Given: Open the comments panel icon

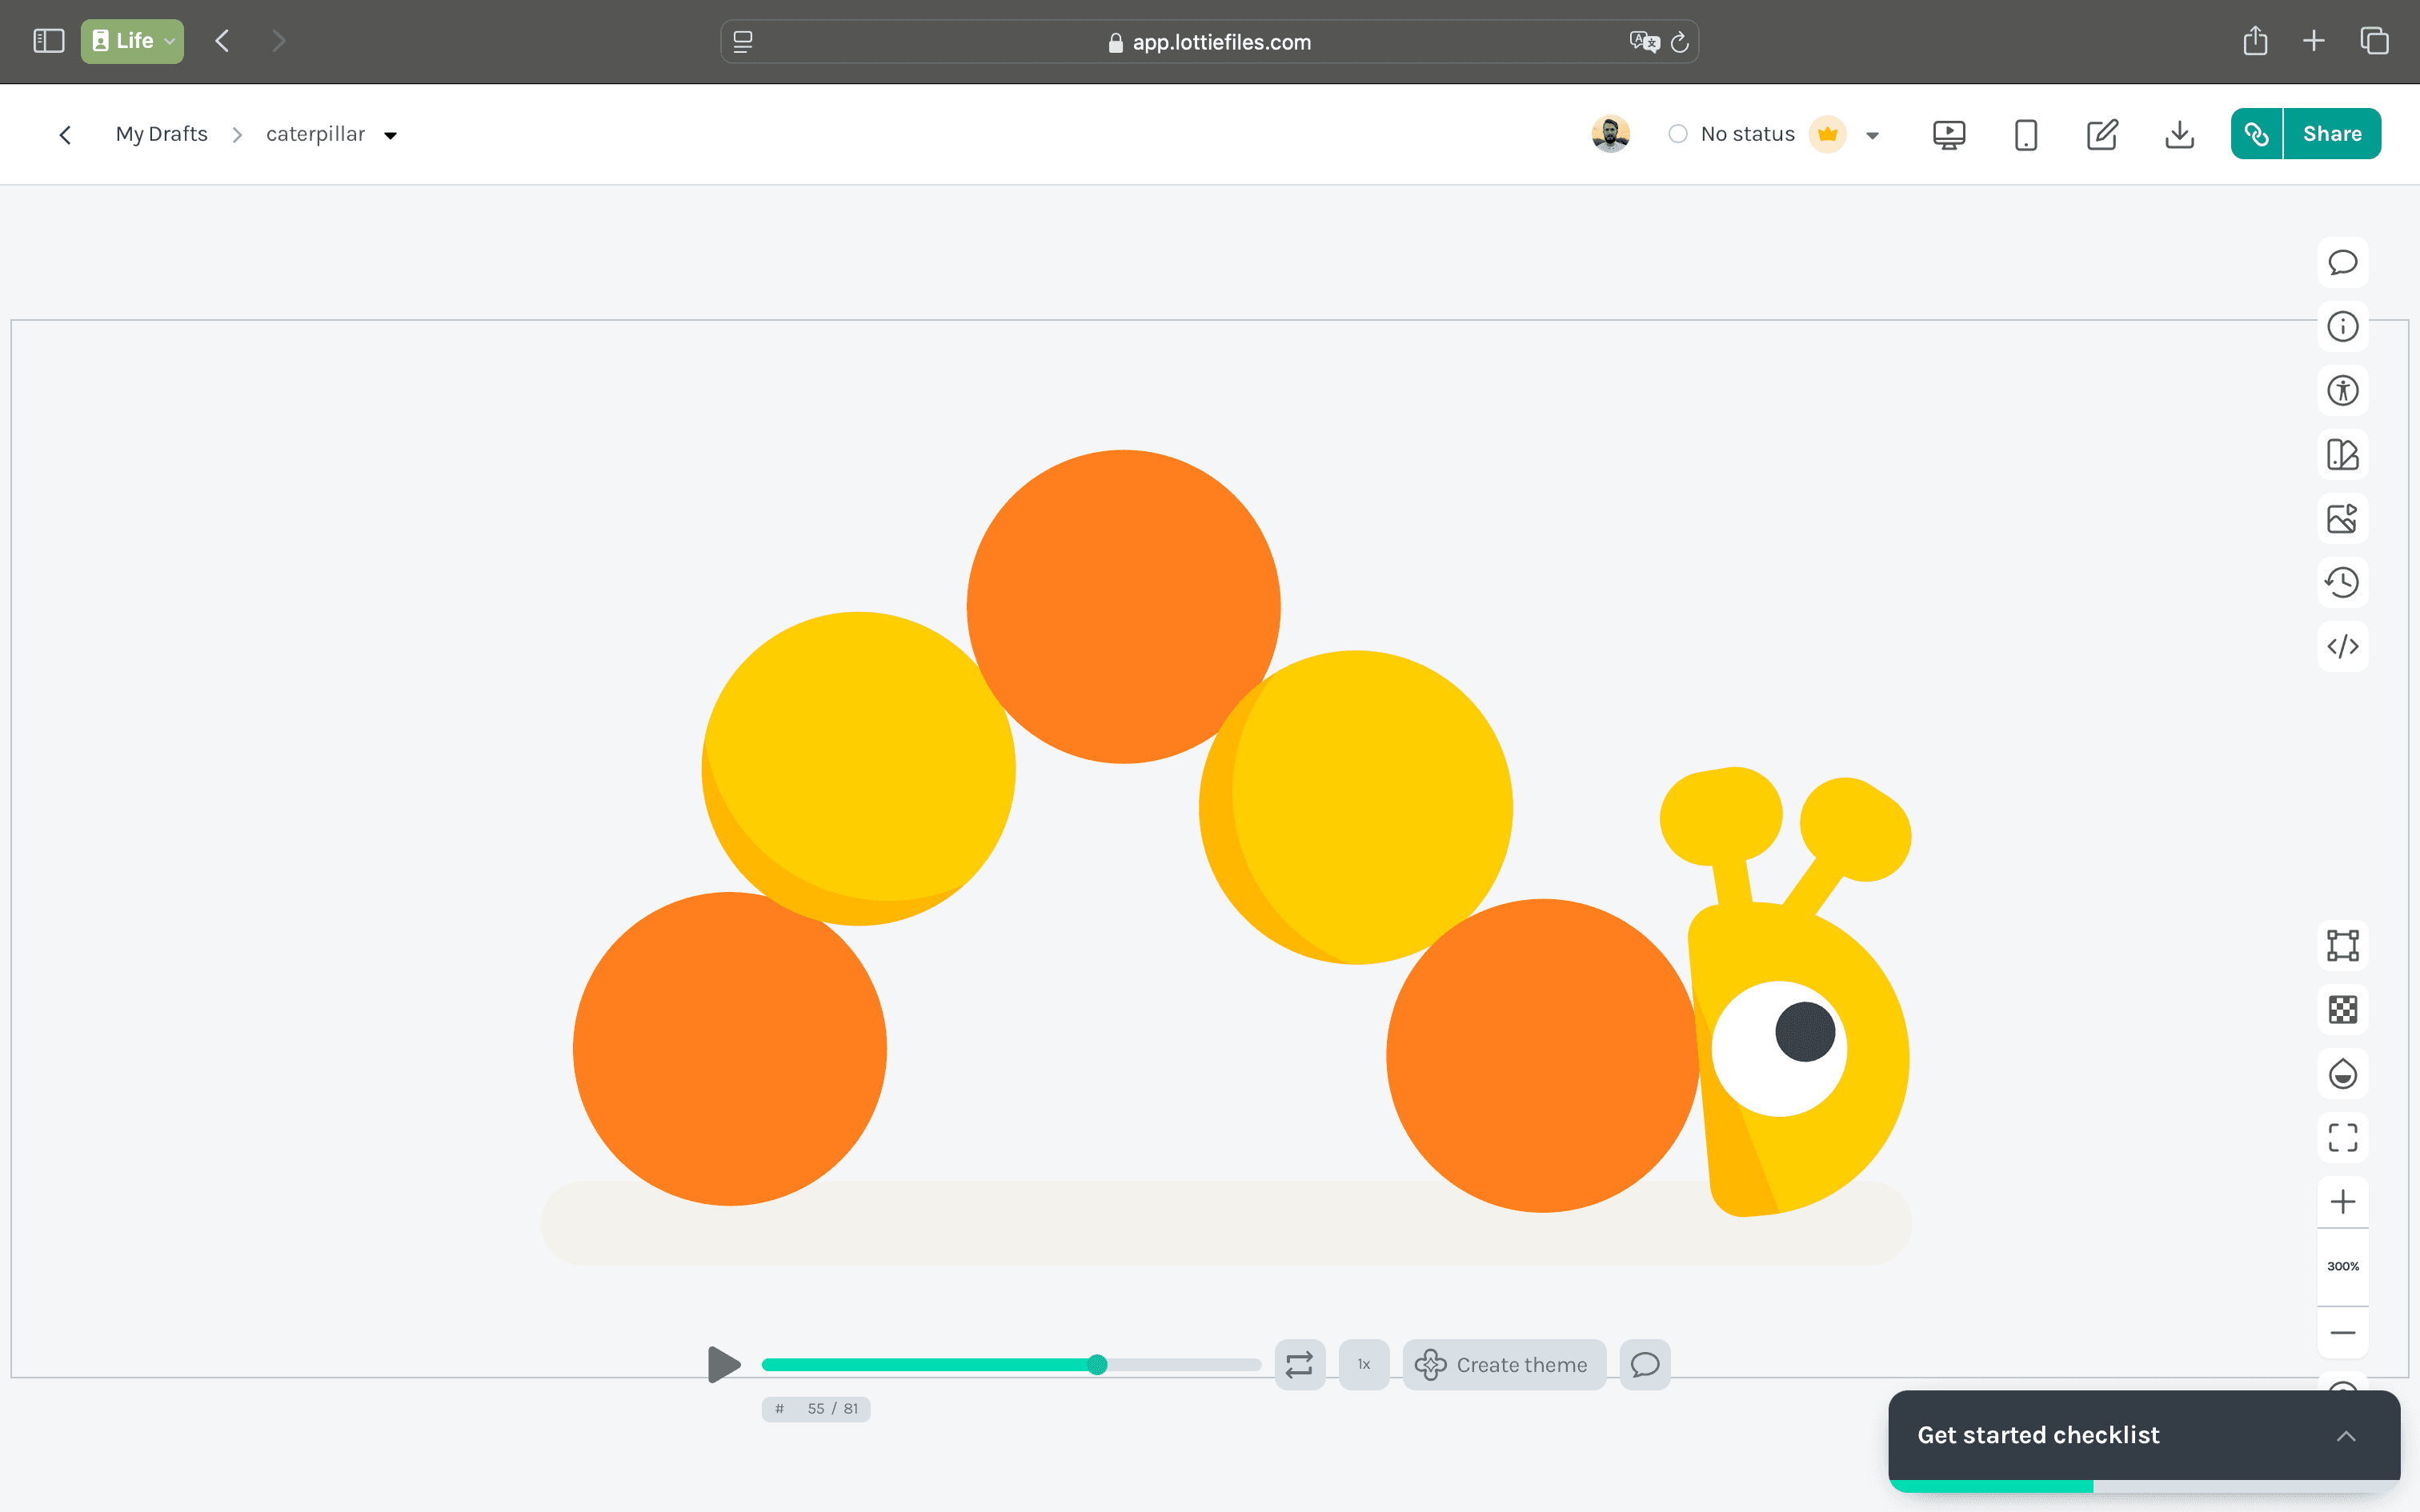Looking at the screenshot, I should 2342,262.
